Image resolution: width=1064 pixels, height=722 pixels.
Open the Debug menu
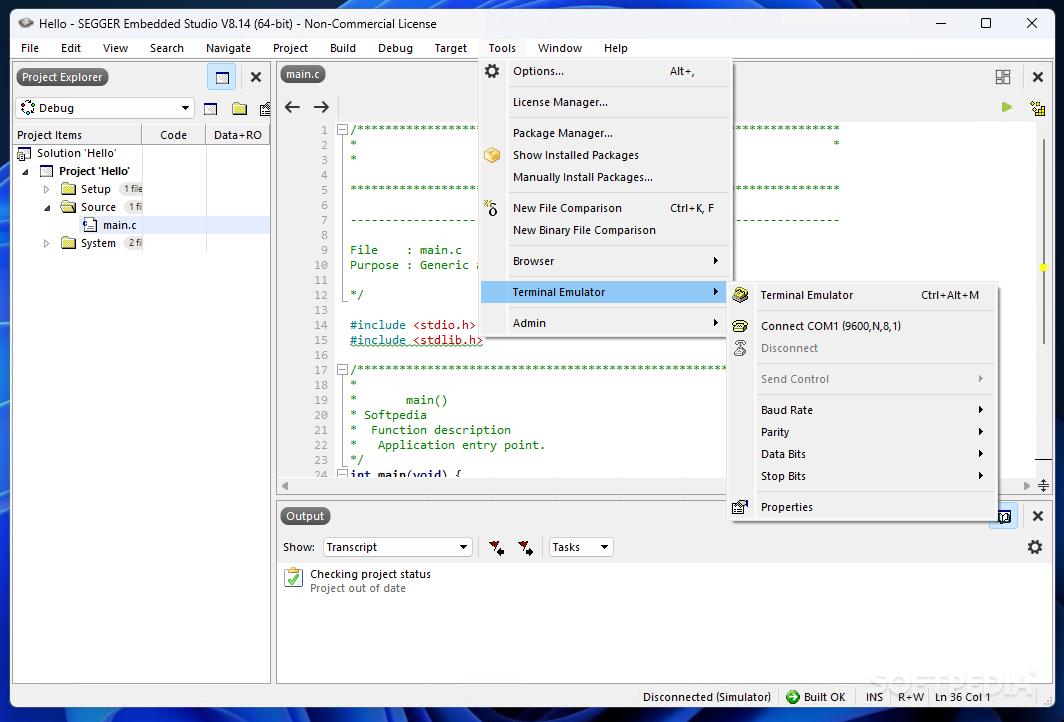point(395,48)
